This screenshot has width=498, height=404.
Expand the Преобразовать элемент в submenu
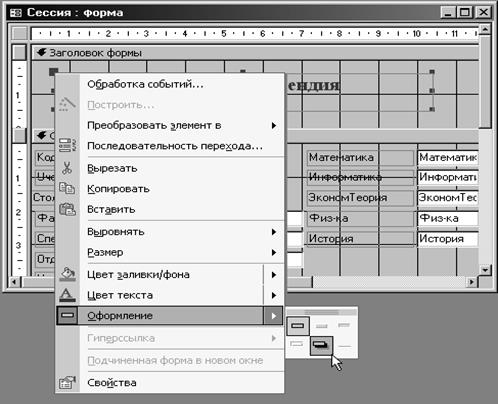(x=274, y=125)
